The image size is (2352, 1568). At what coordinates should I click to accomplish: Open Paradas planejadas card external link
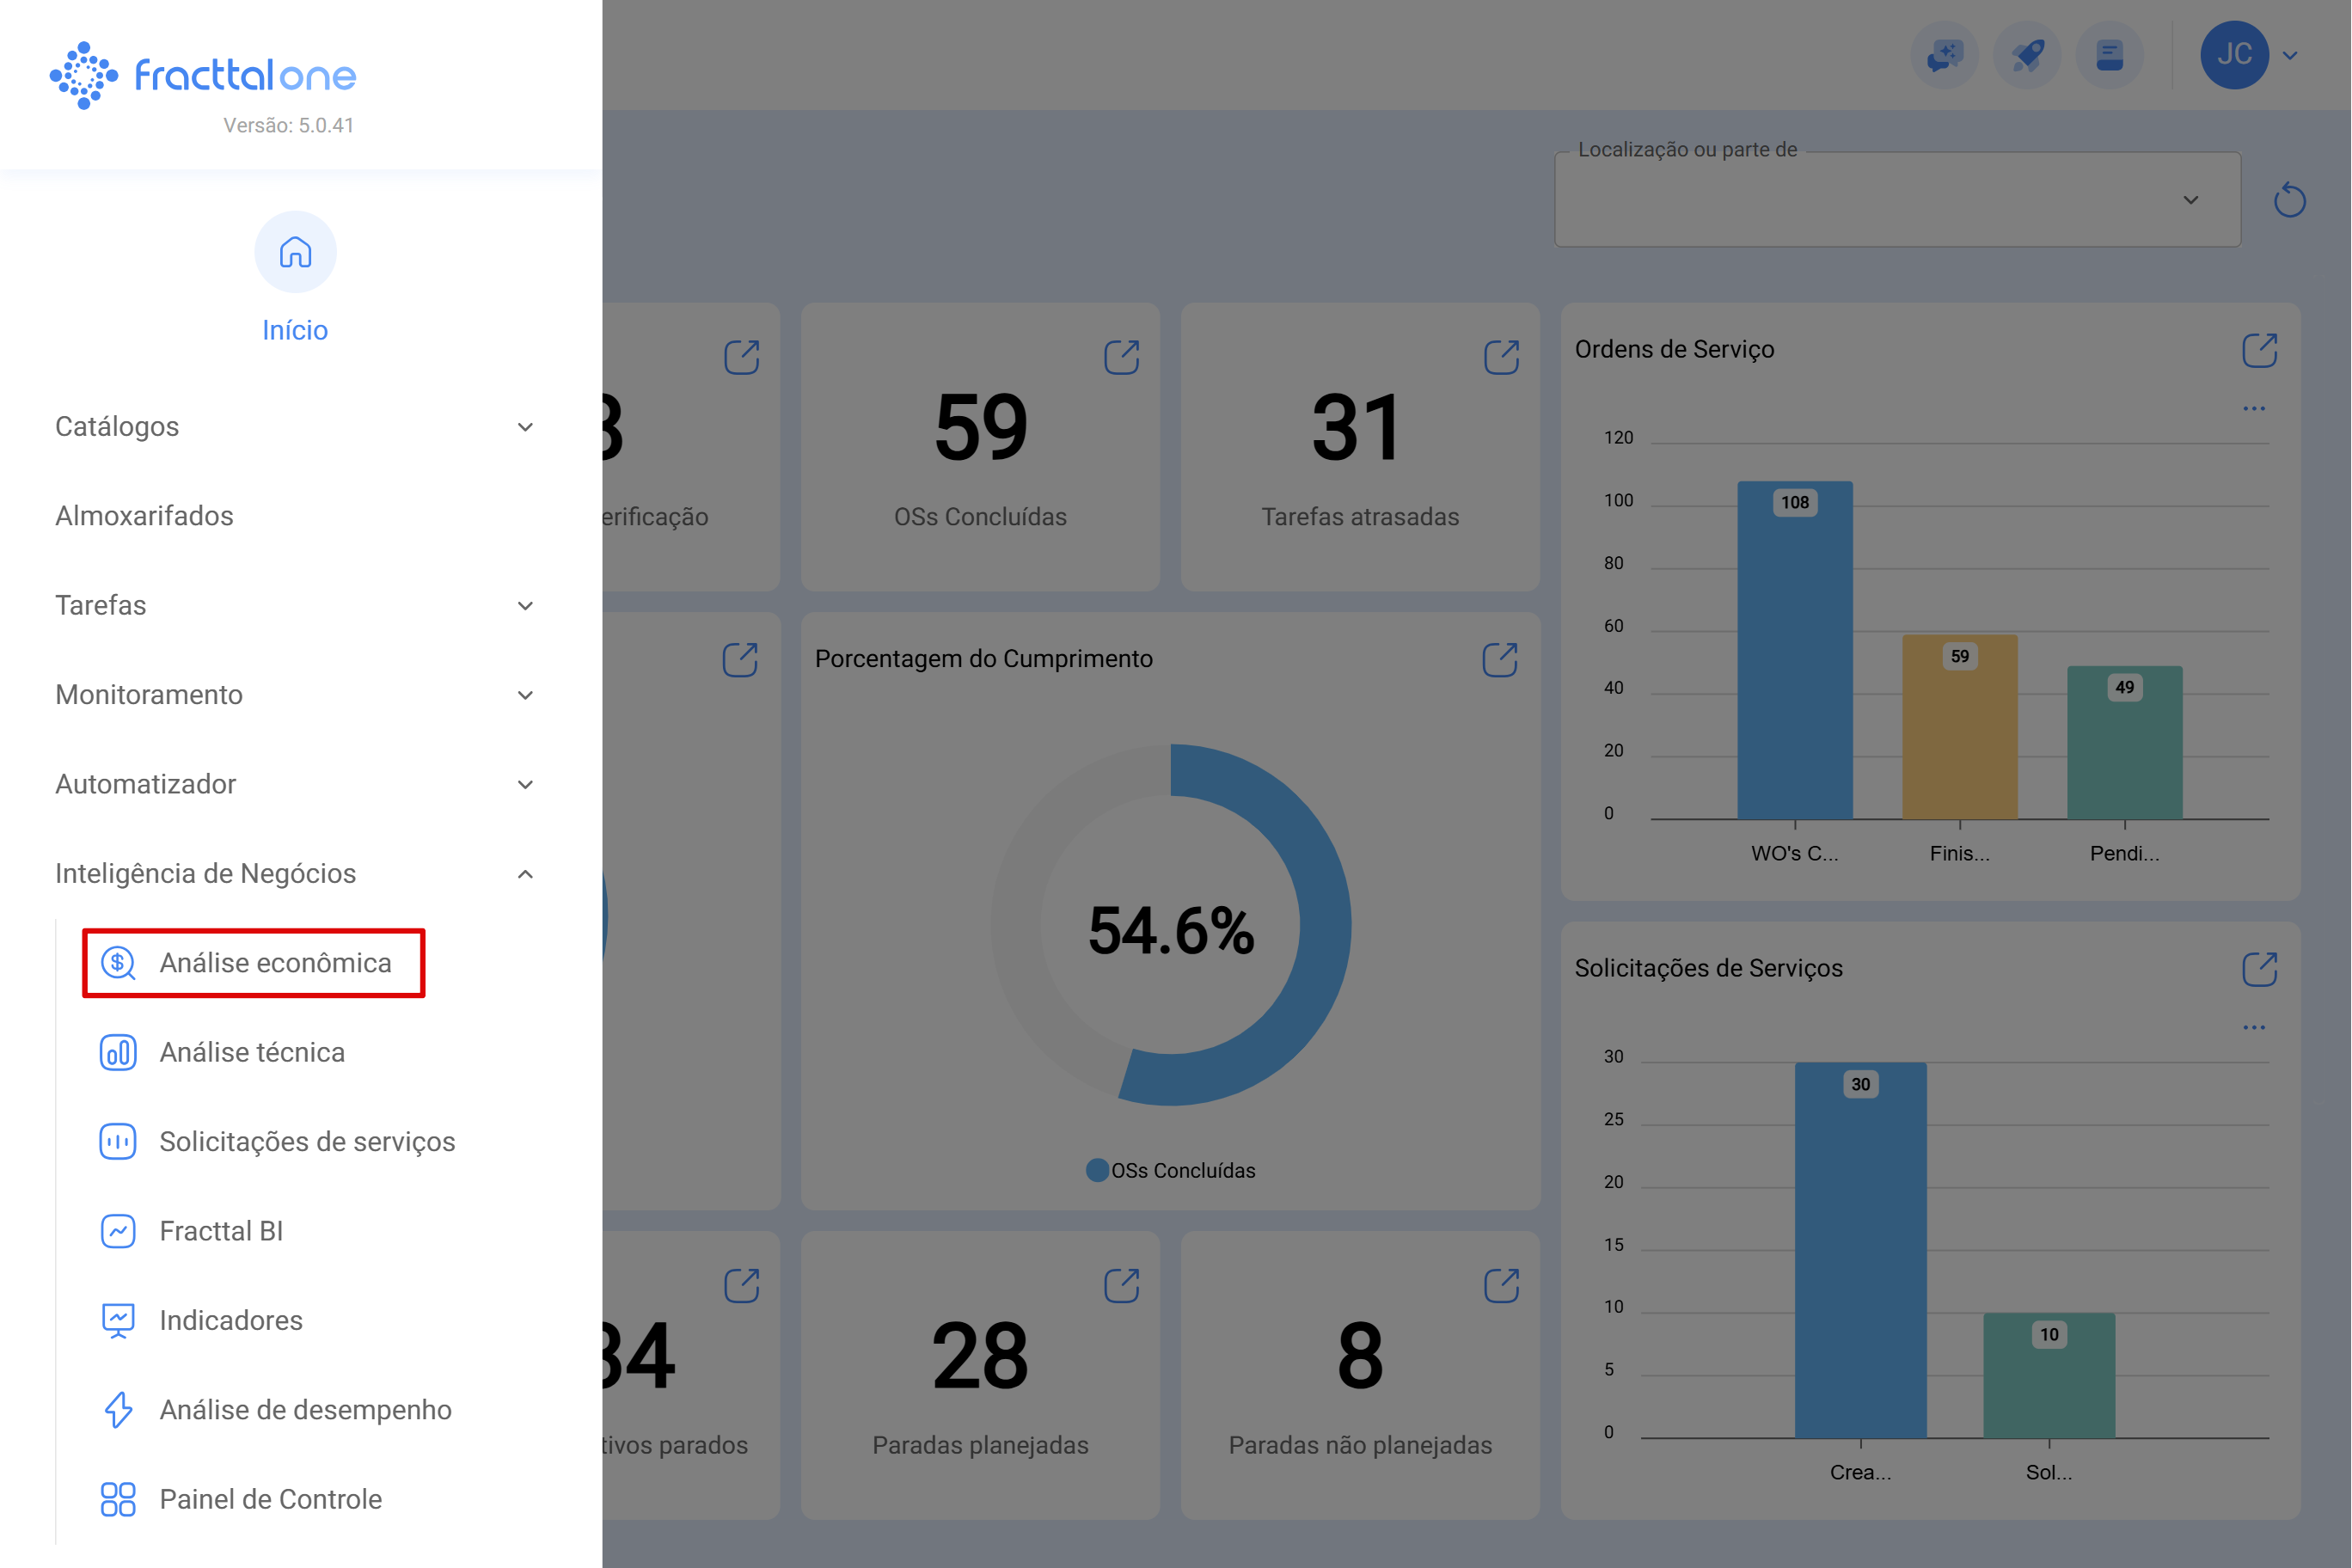pyautogui.click(x=1121, y=1285)
